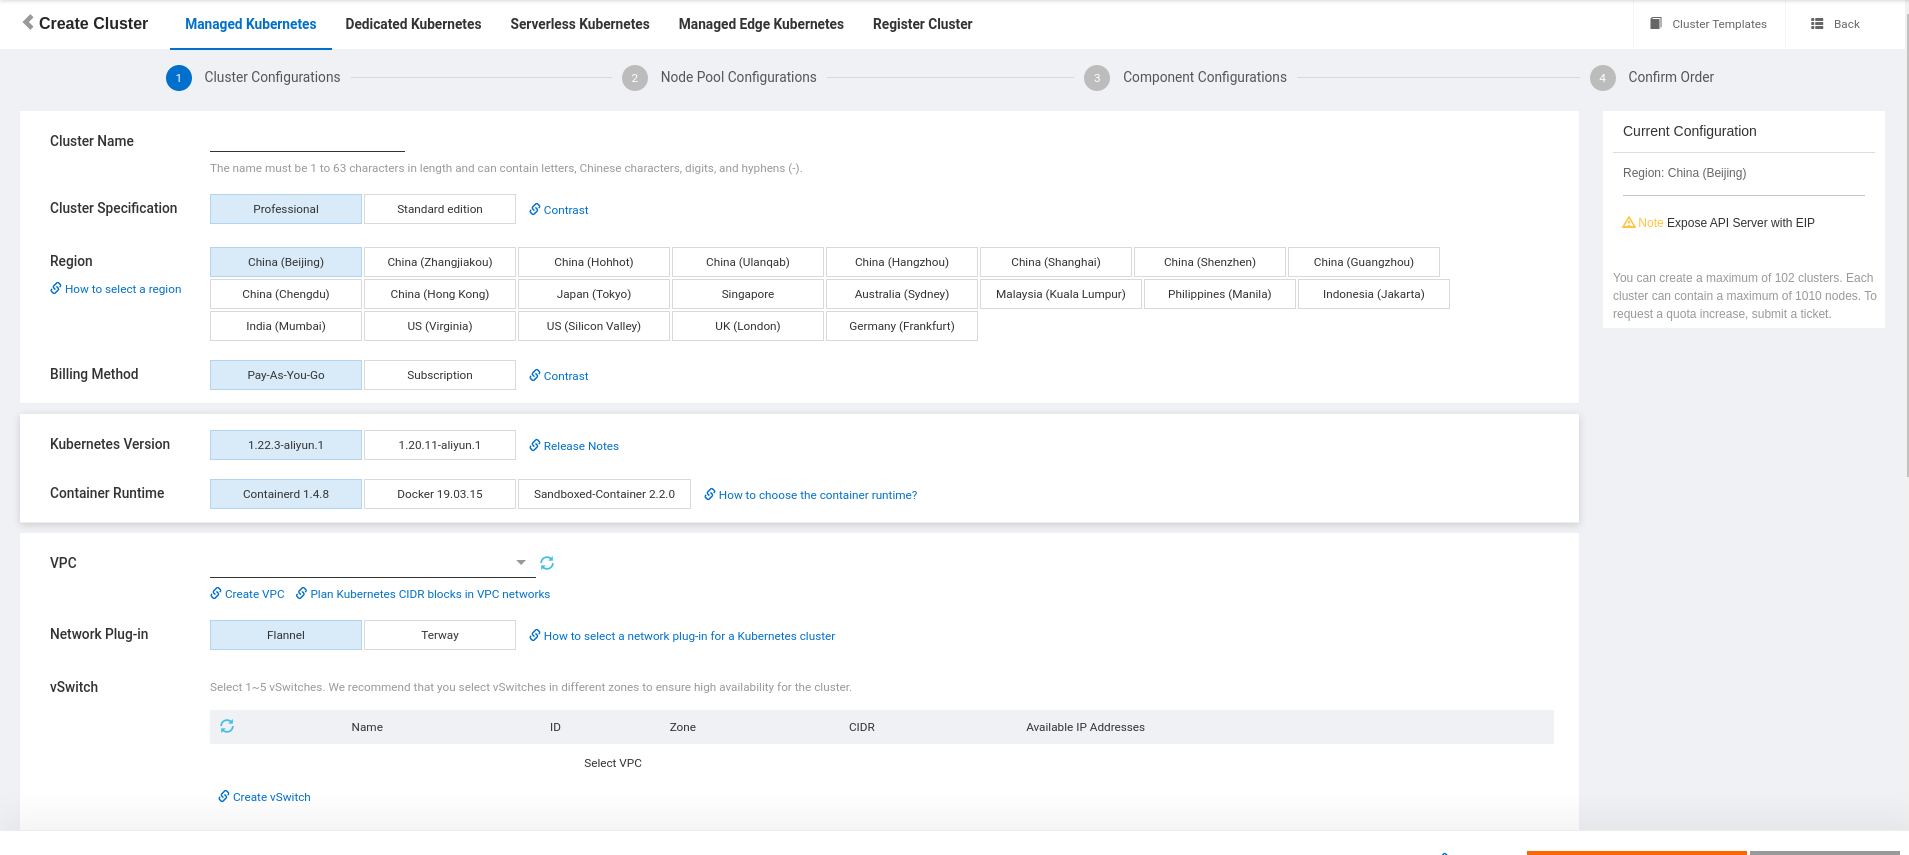Select Terway network plug-in
This screenshot has height=855, width=1909.
pyautogui.click(x=440, y=635)
